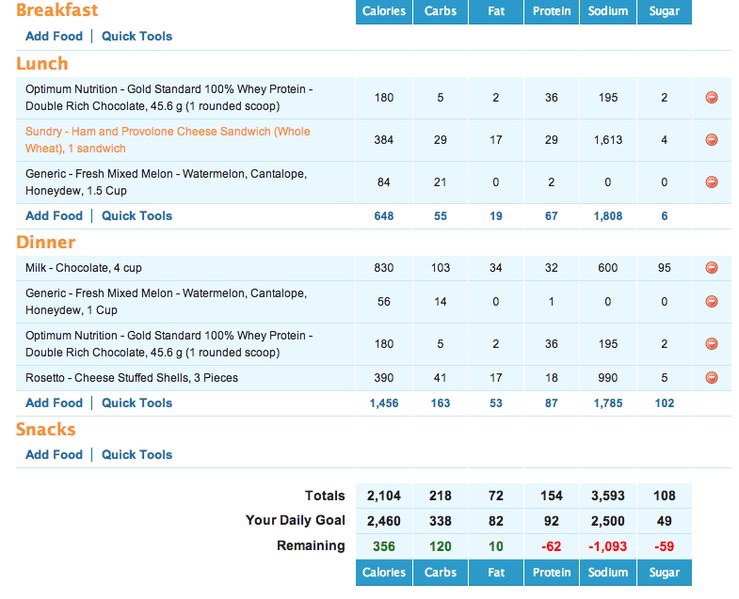Select the Lunch Whey Protein food name
The height and width of the screenshot is (599, 739).
click(x=169, y=98)
